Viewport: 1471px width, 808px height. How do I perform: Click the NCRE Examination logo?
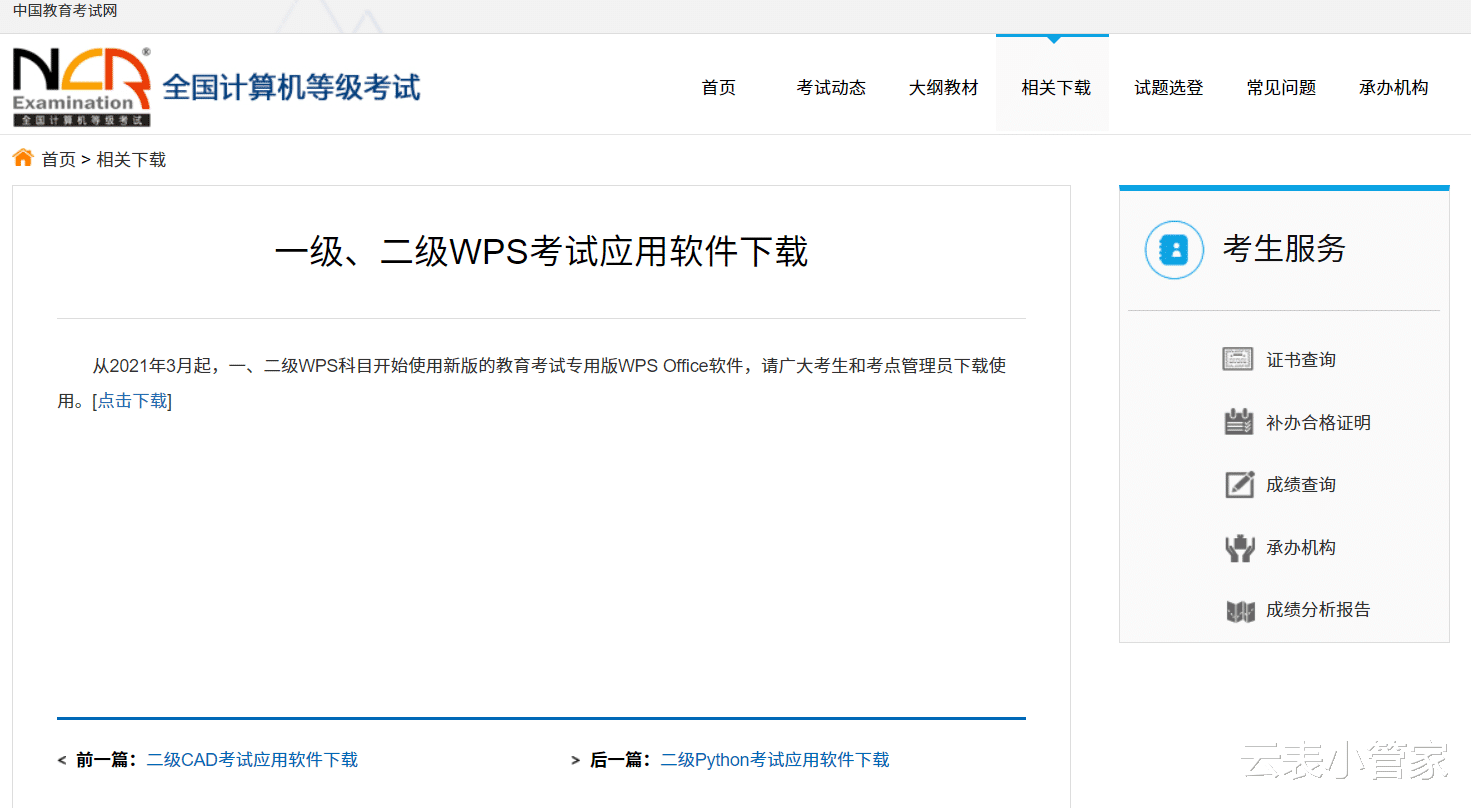coord(82,87)
